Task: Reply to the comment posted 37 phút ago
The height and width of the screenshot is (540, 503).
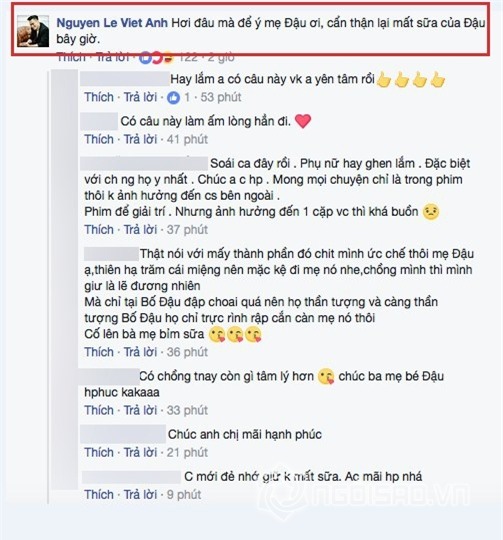Action: click(x=140, y=230)
